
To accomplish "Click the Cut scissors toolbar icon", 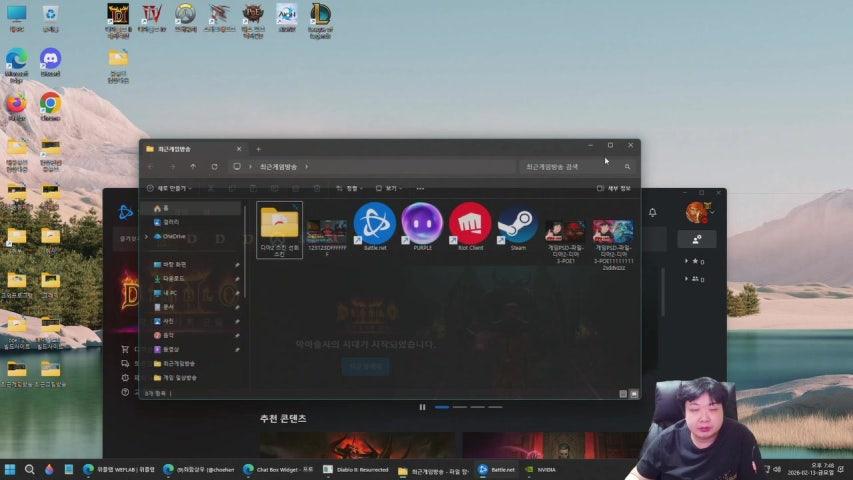I will pos(211,188).
